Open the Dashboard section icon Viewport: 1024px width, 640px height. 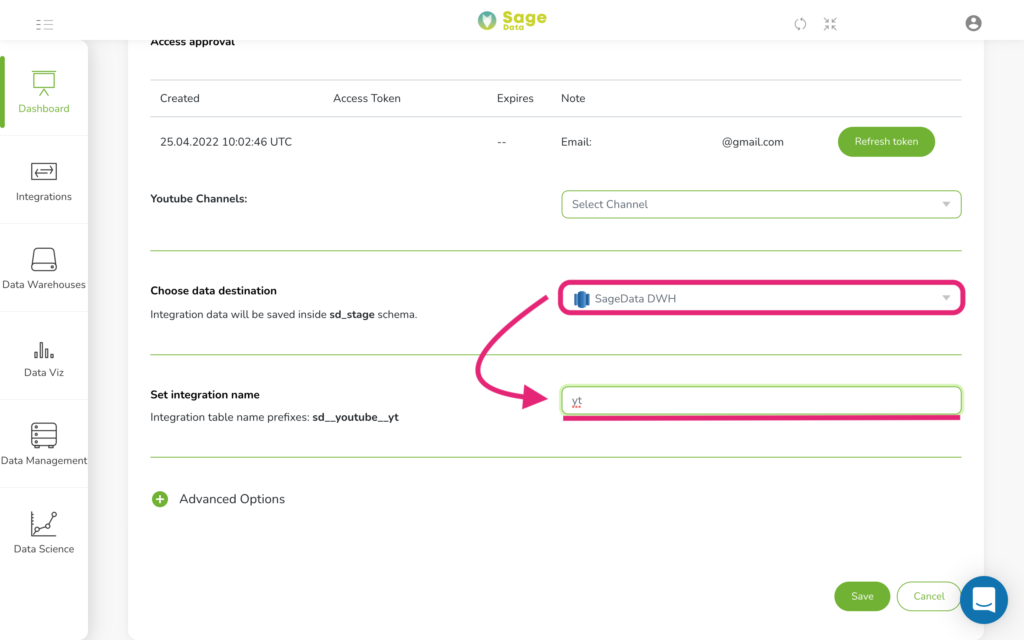click(x=44, y=83)
